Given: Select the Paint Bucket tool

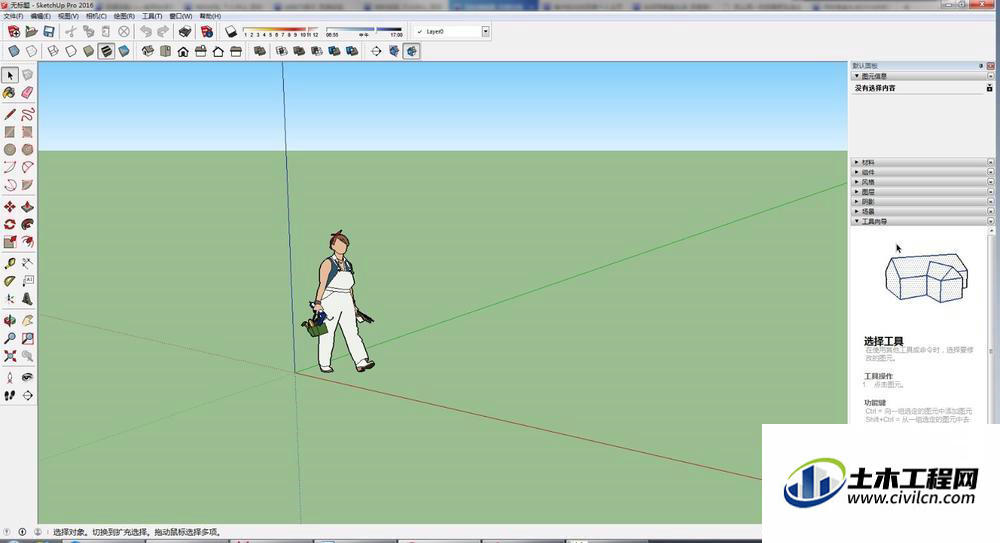Looking at the screenshot, I should tap(10, 93).
